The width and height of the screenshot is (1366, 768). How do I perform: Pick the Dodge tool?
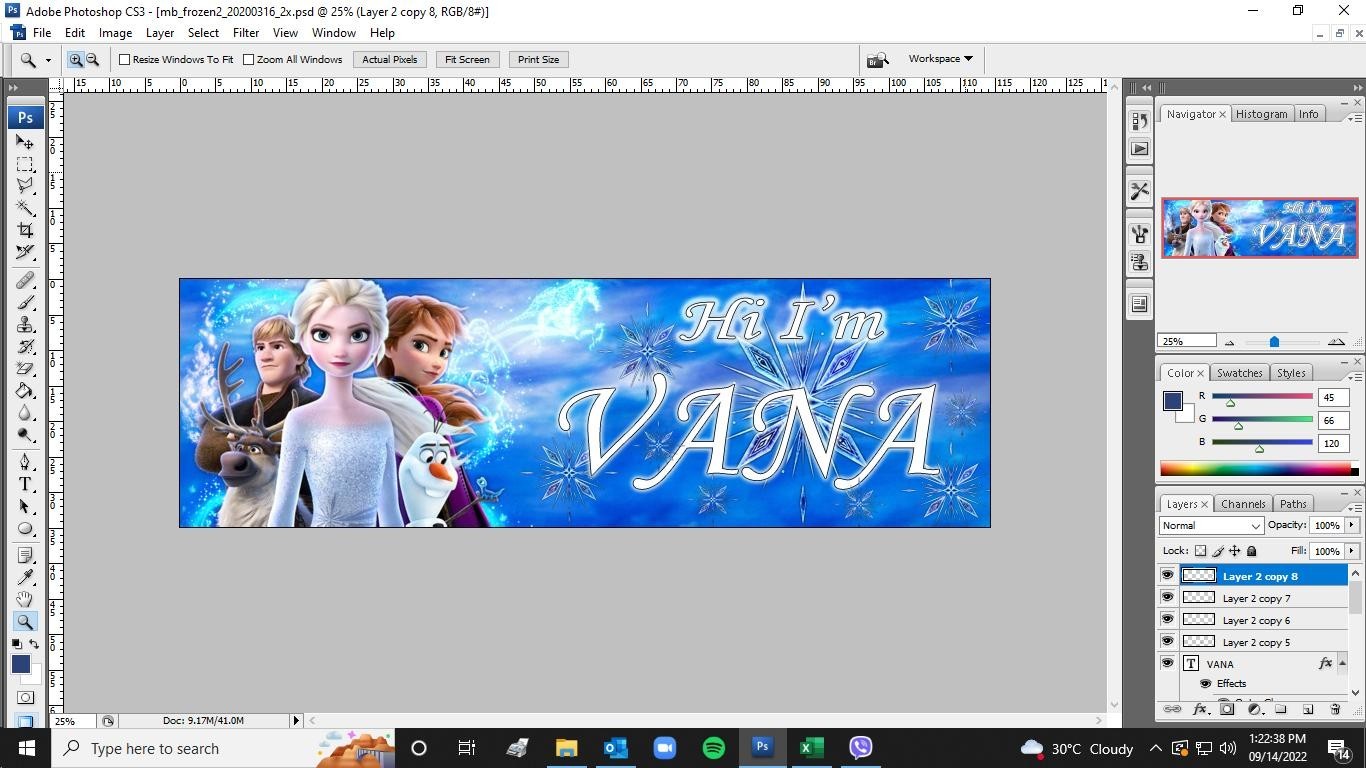pos(25,435)
